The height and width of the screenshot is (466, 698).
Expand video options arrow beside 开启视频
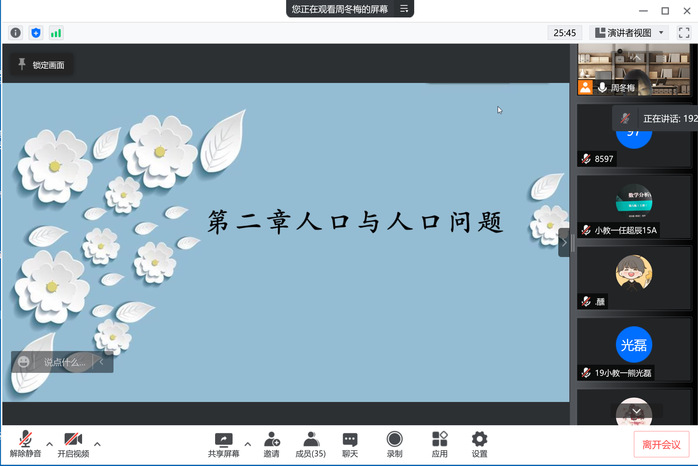(x=97, y=443)
